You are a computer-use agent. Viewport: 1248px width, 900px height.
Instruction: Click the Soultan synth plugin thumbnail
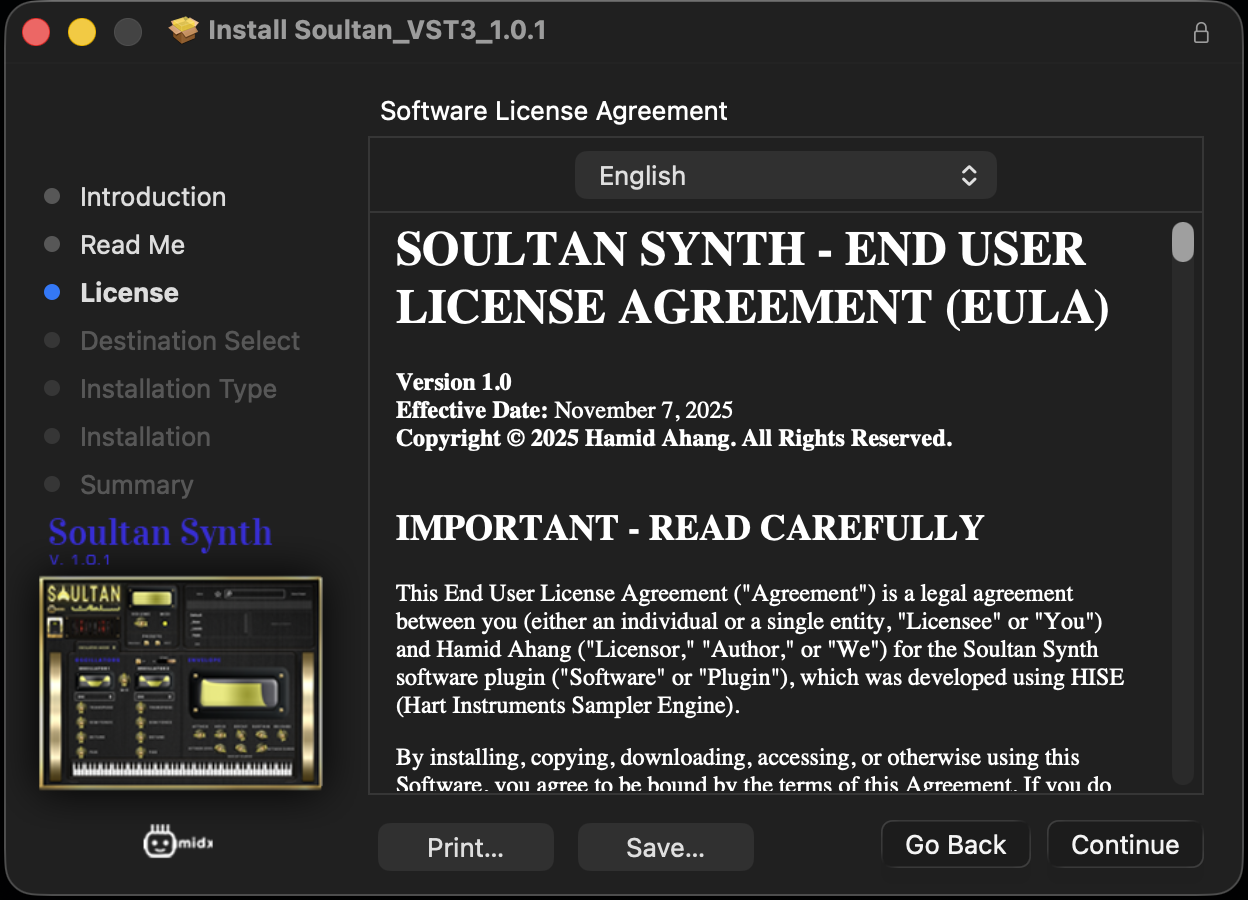[x=181, y=682]
